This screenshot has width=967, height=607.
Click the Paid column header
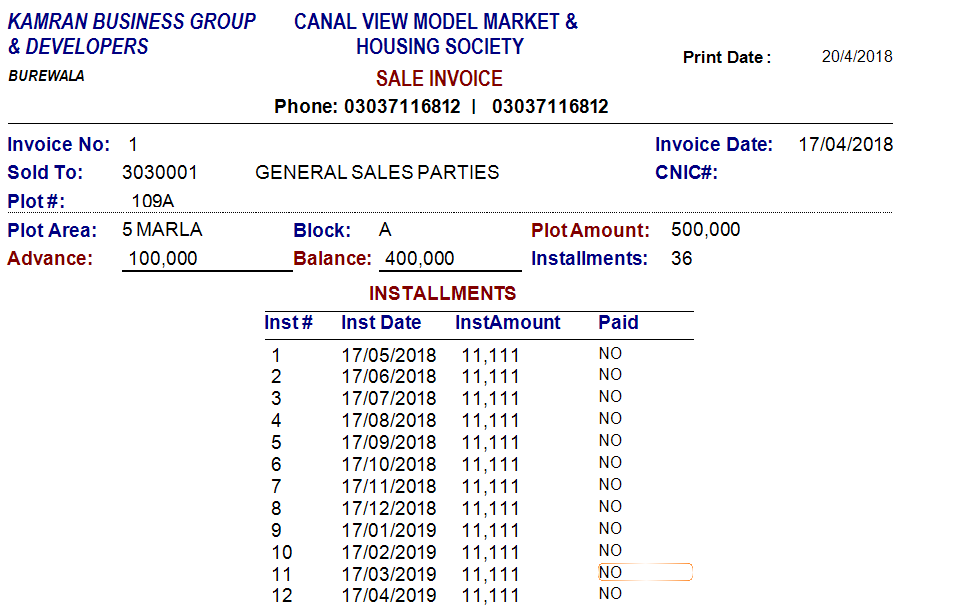(x=618, y=323)
